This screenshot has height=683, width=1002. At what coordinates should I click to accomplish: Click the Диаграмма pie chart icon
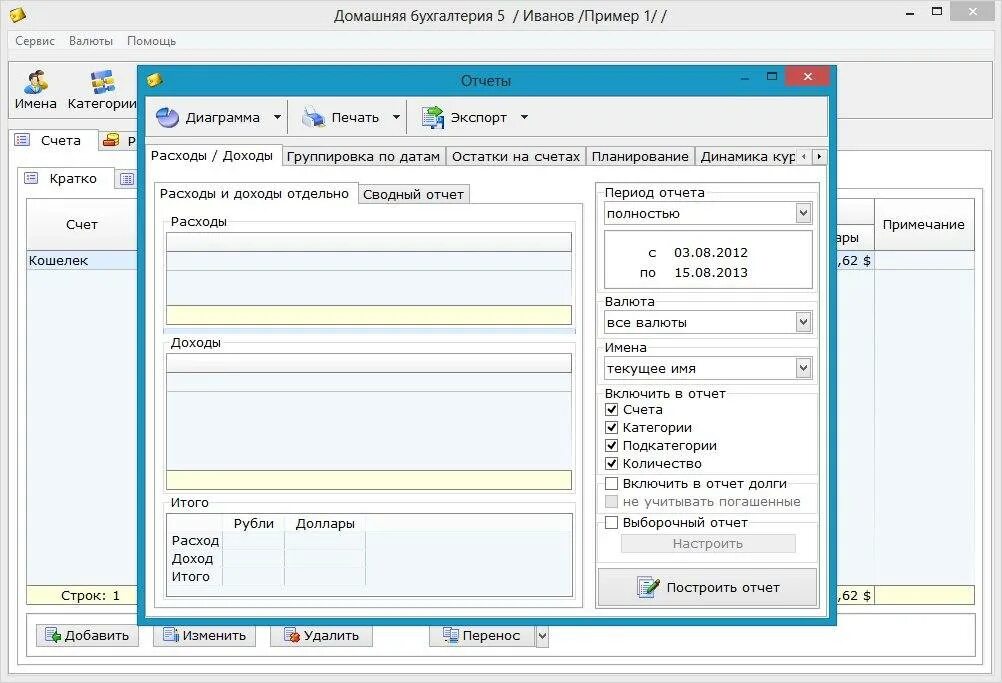click(x=167, y=118)
